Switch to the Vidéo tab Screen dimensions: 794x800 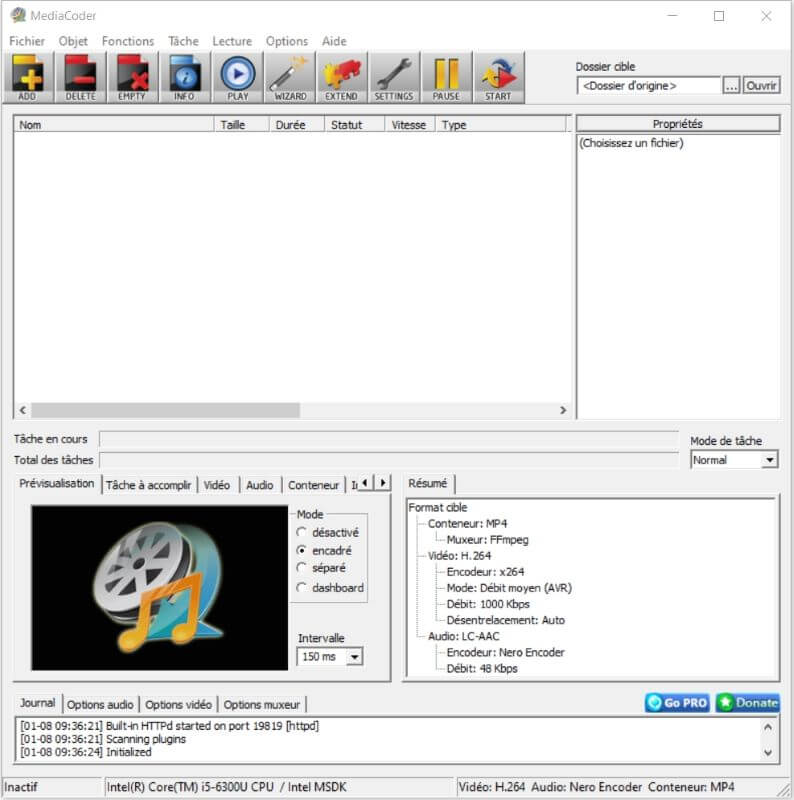coord(217,485)
